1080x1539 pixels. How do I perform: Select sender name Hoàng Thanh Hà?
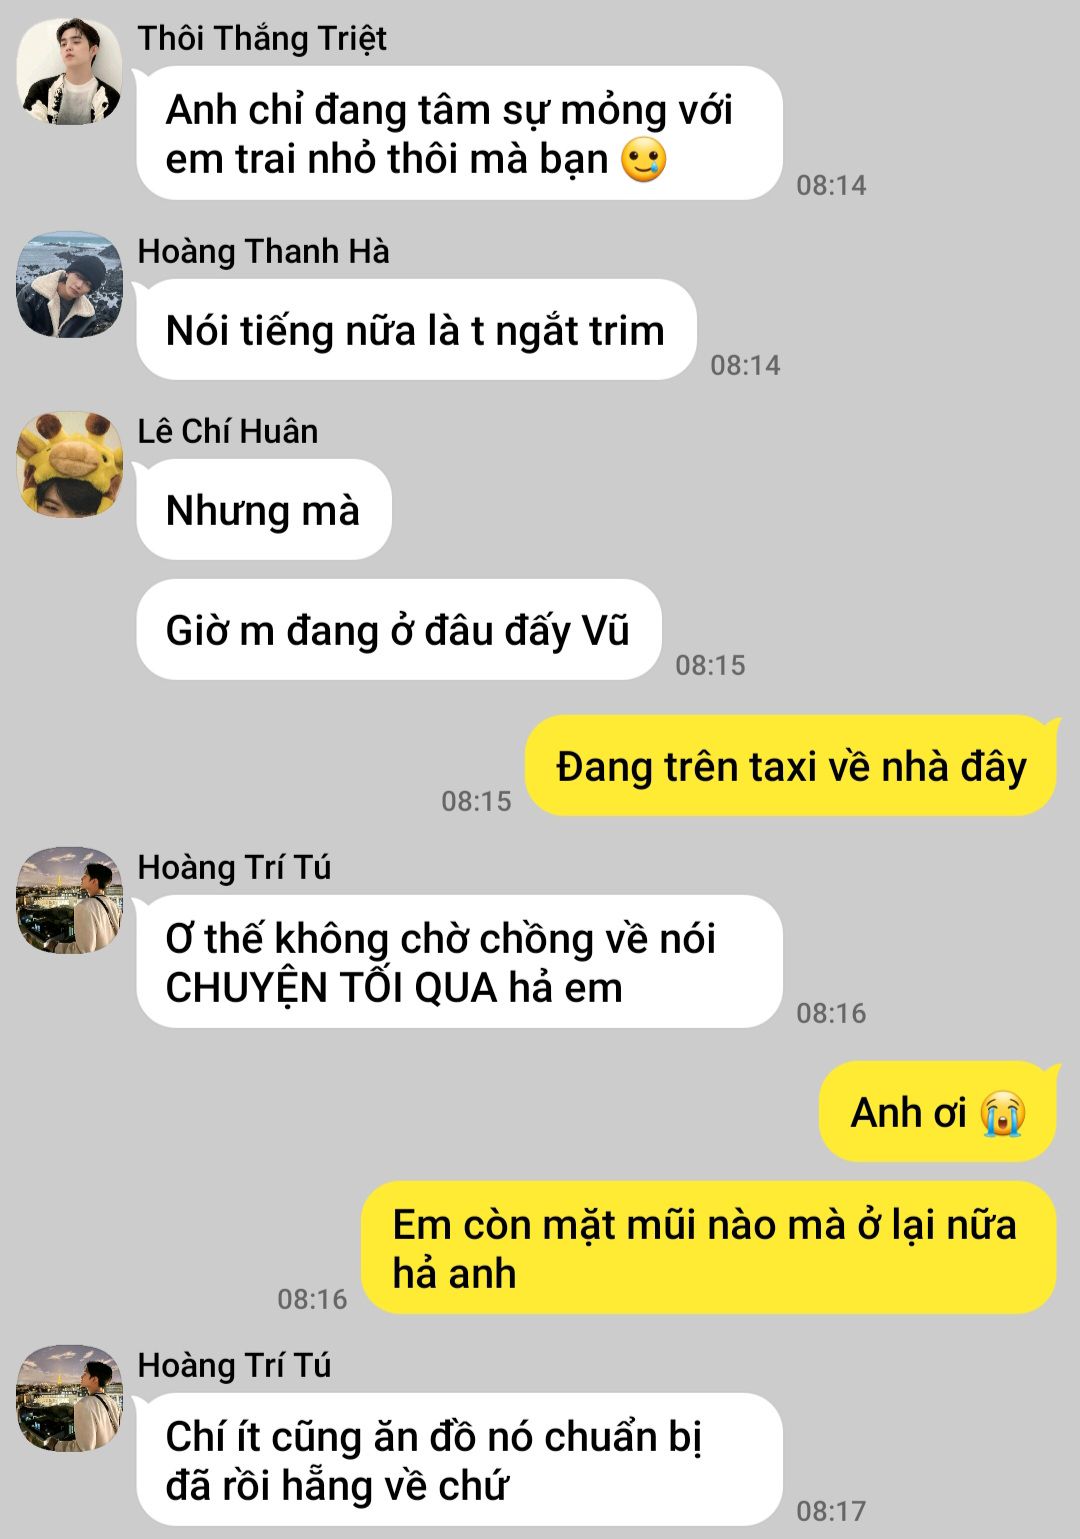[263, 251]
